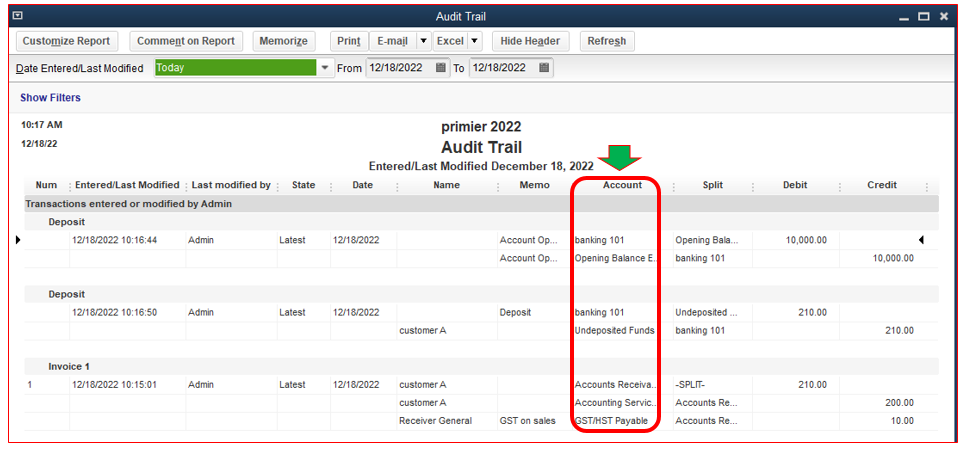This screenshot has height=451, width=973.
Task: Open the window system menu icon
Action: (x=18, y=16)
